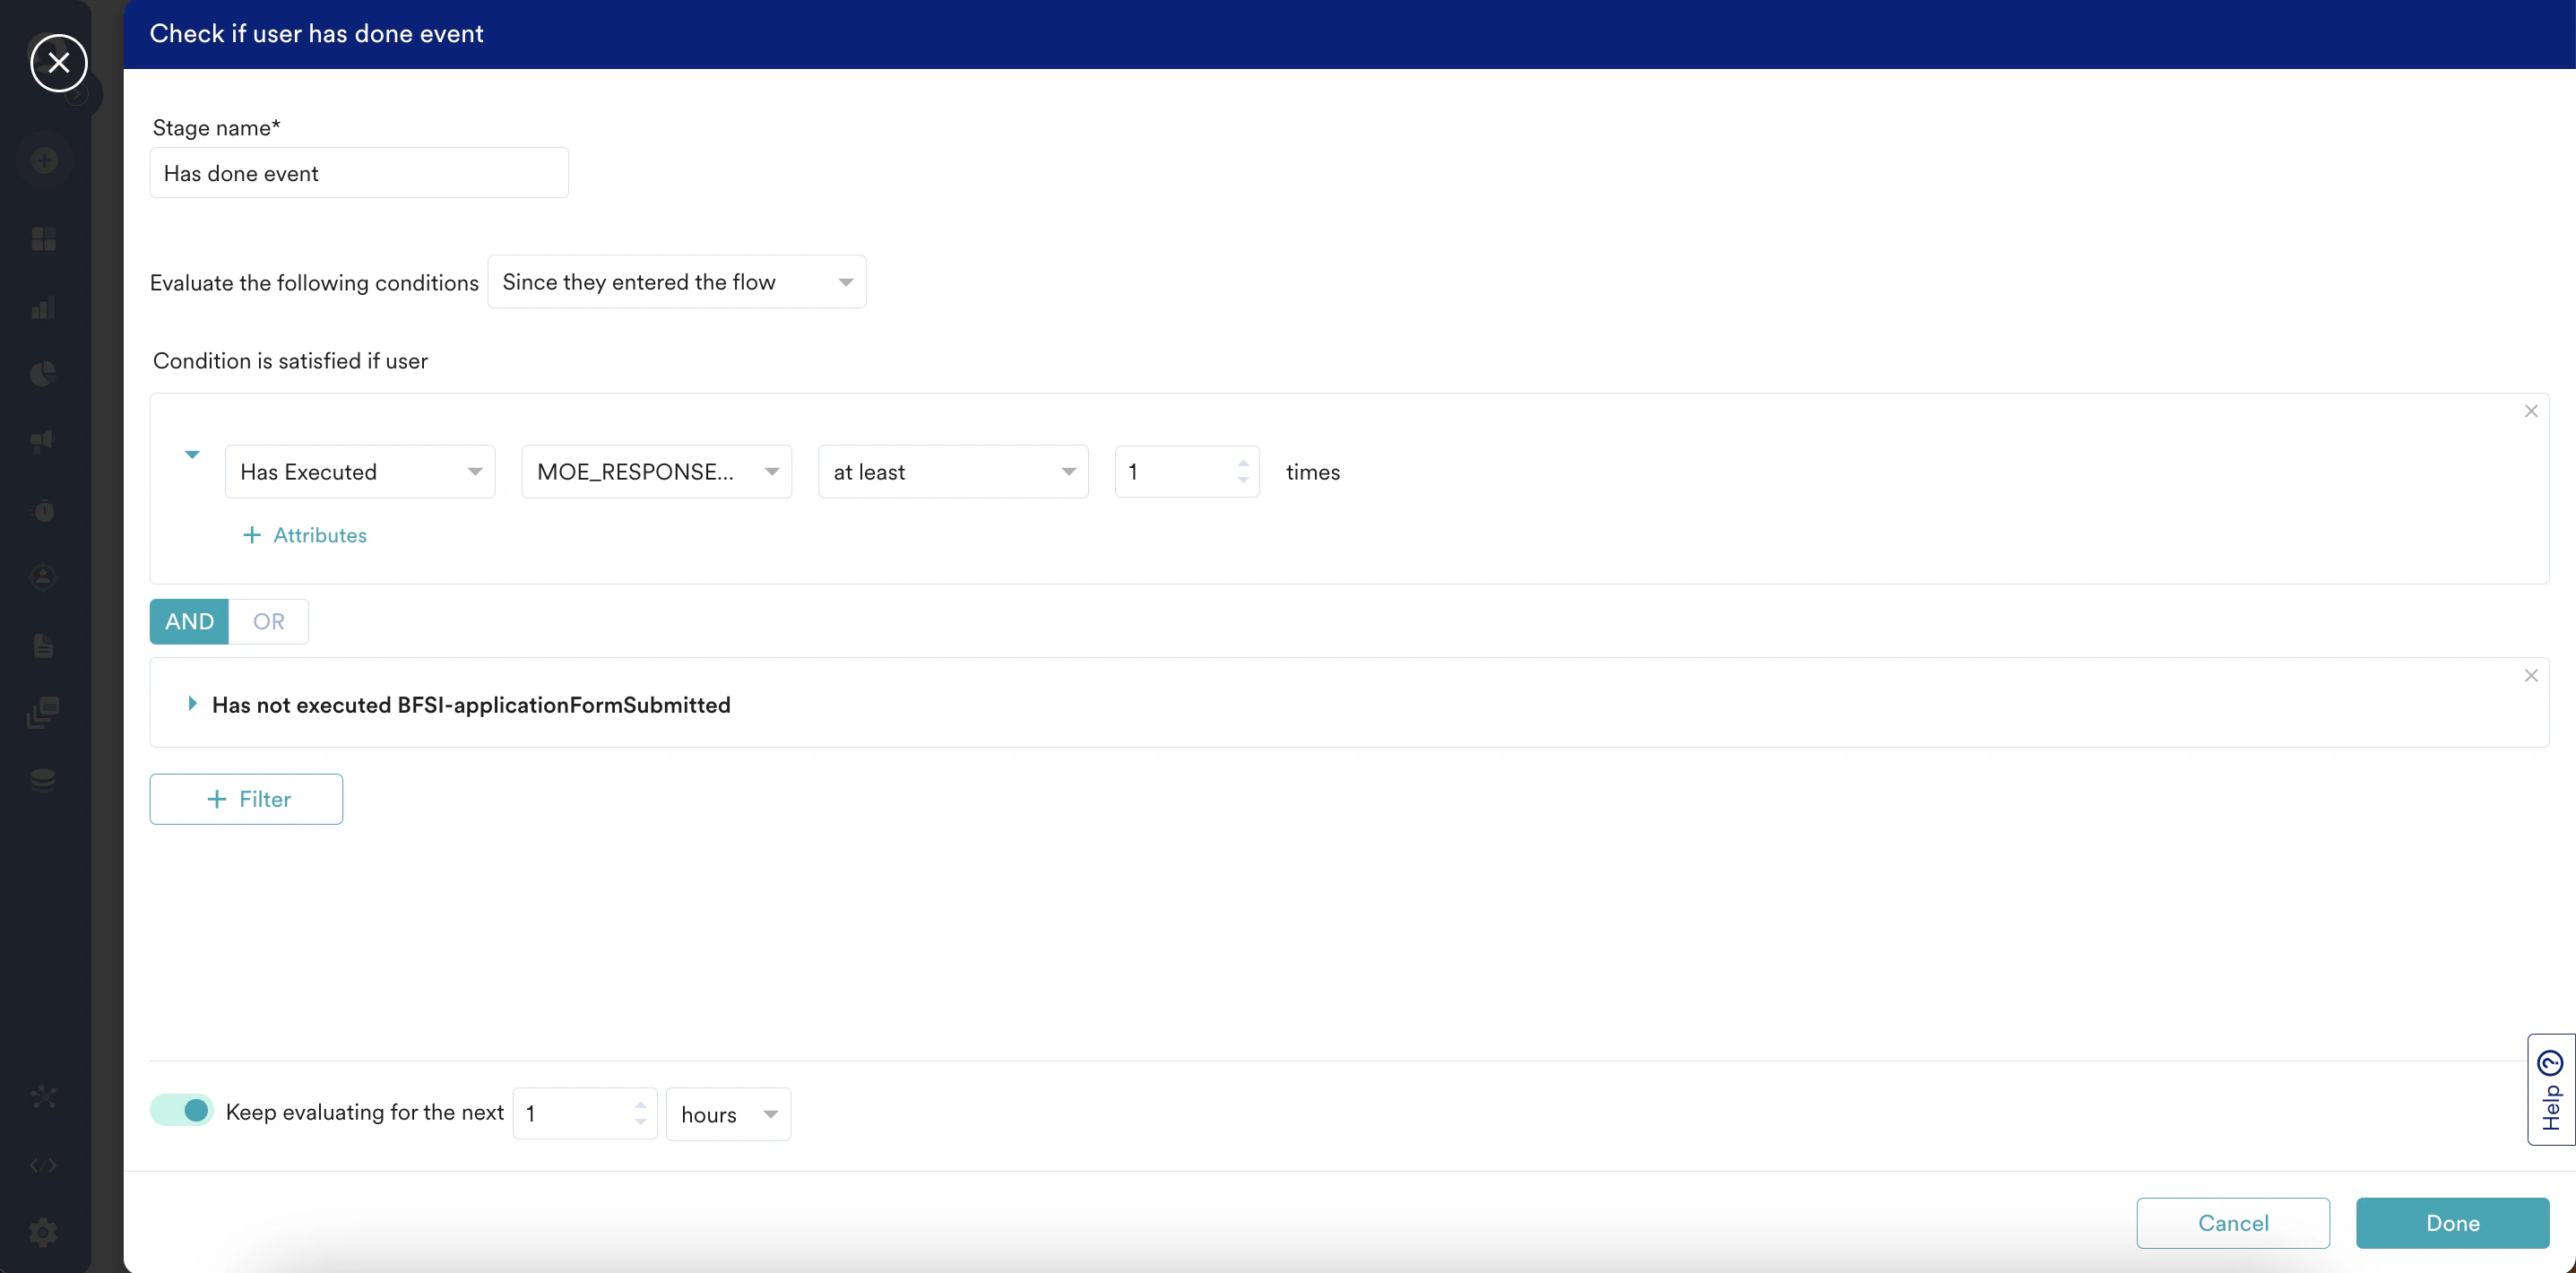Open the code brackets sidebar icon
This screenshot has width=2576, height=1273.
[x=43, y=1165]
